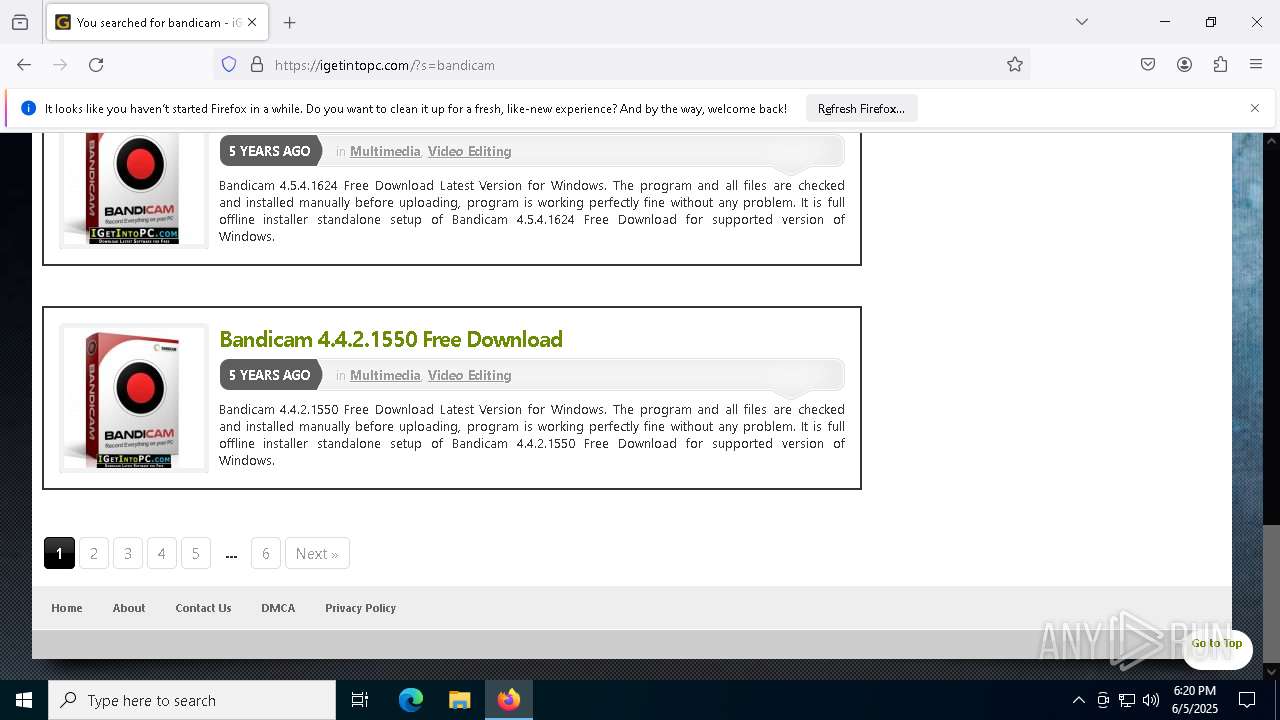
Task: Go back one page
Action: (x=24, y=65)
